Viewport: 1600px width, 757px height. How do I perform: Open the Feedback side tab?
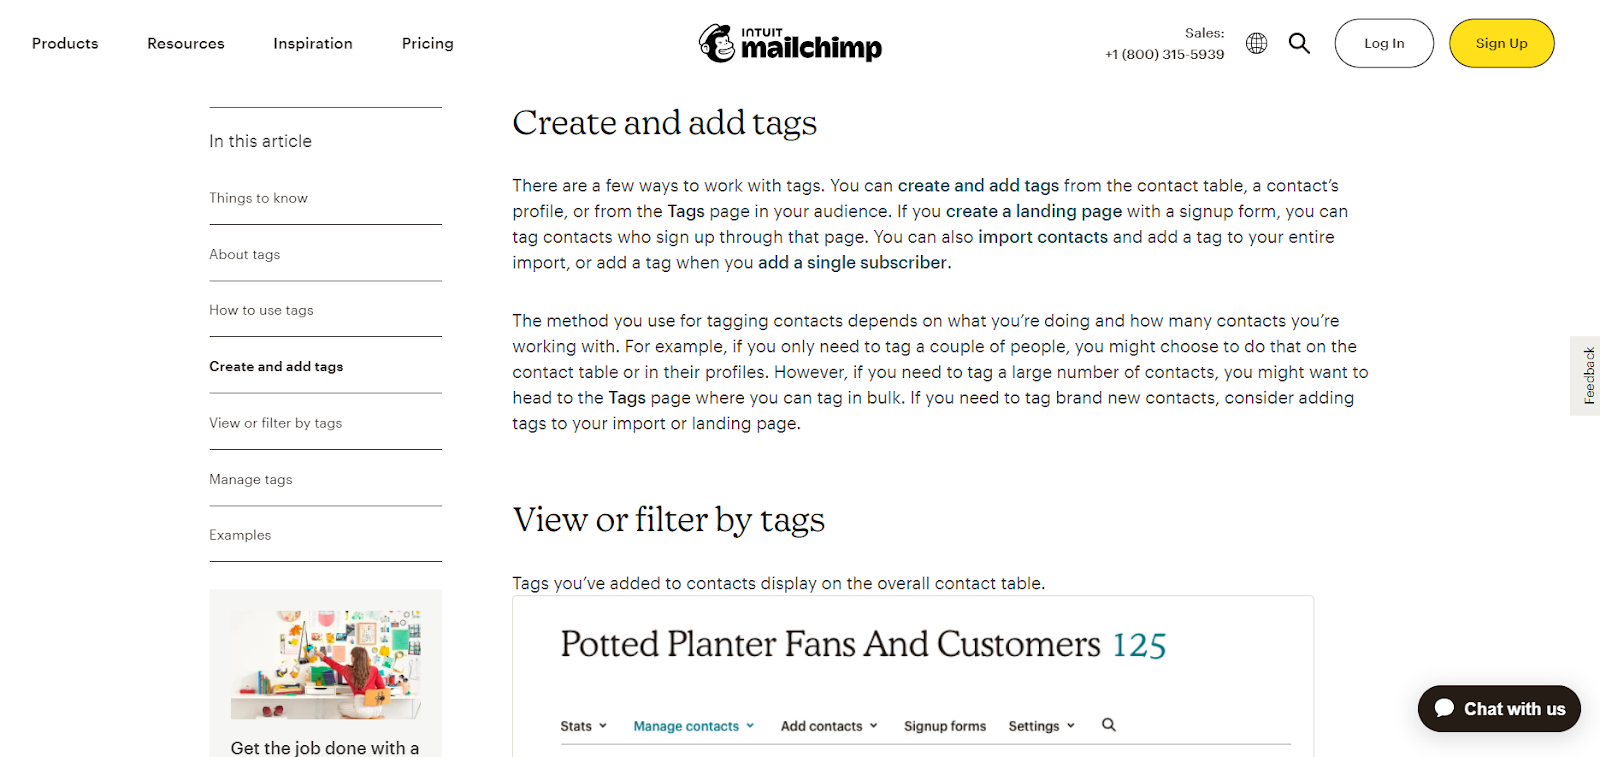(x=1587, y=375)
